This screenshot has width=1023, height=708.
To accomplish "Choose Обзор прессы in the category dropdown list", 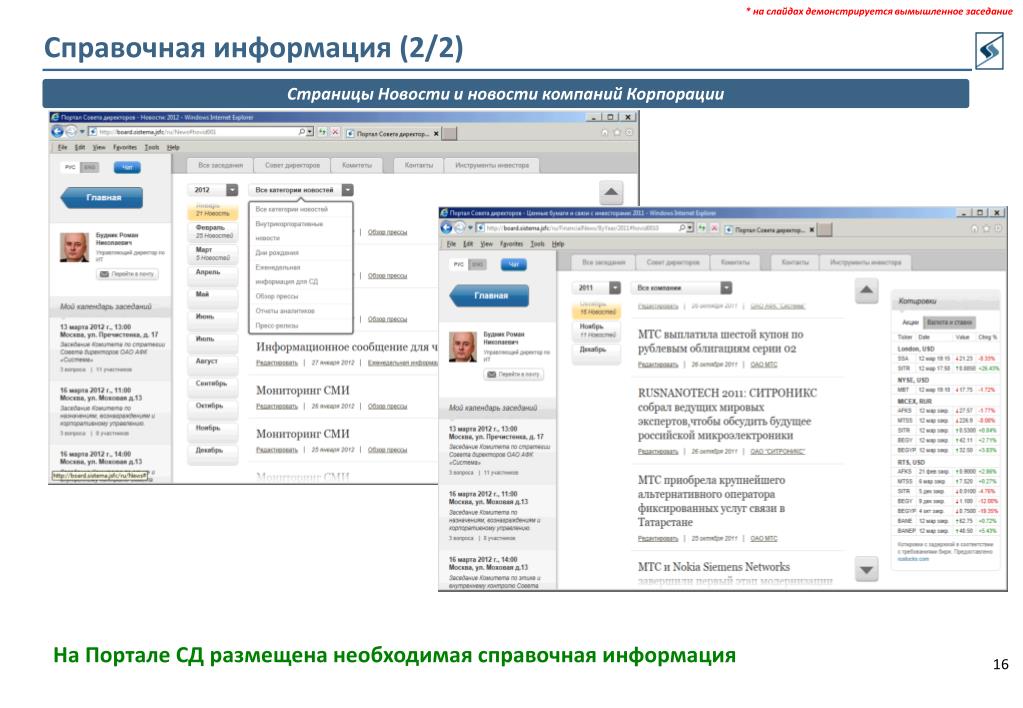I will click(x=277, y=296).
